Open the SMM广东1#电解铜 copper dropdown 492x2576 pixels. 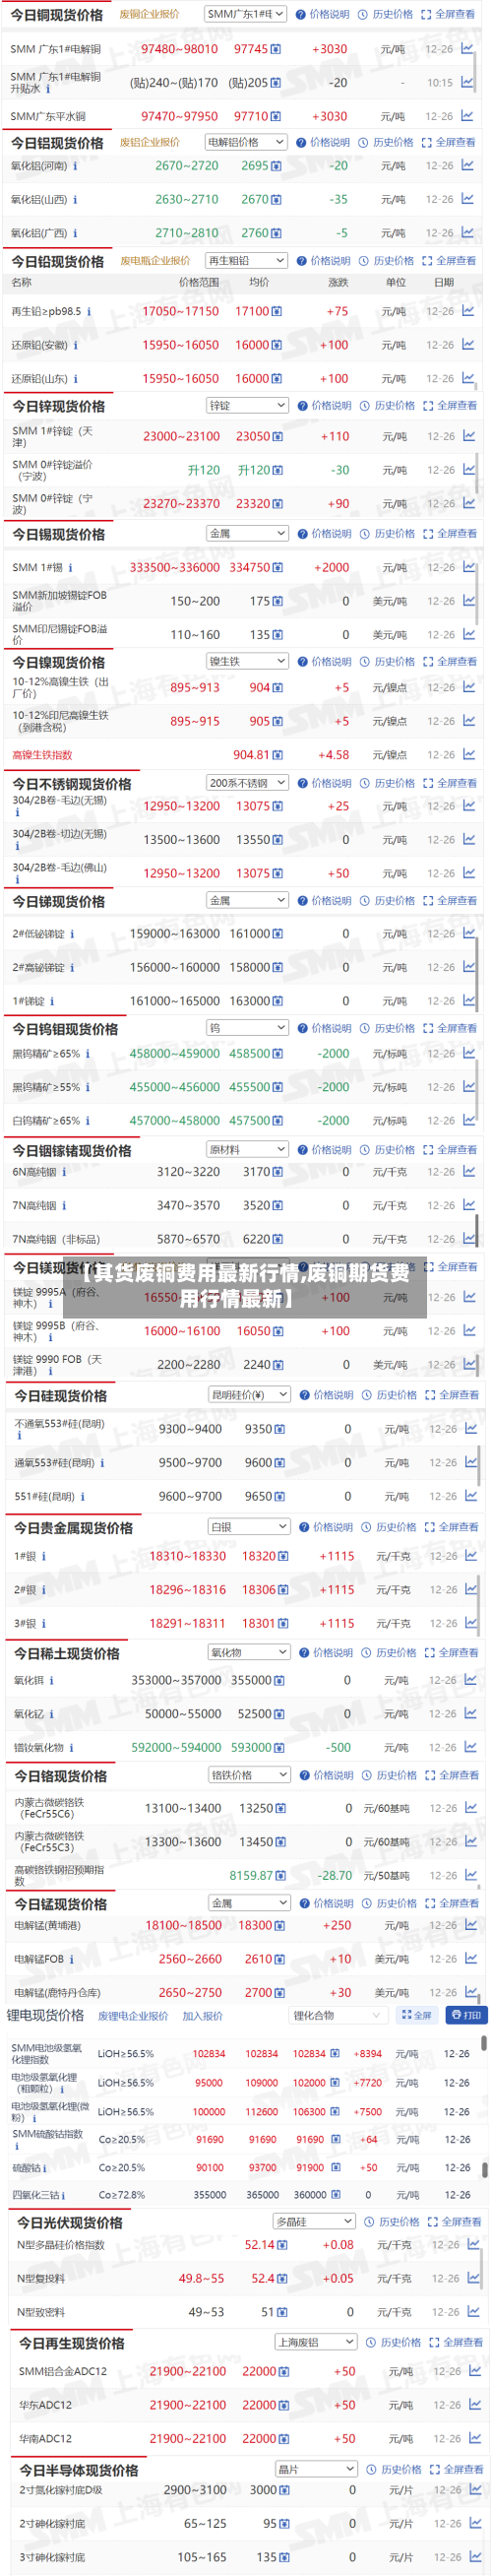point(245,14)
